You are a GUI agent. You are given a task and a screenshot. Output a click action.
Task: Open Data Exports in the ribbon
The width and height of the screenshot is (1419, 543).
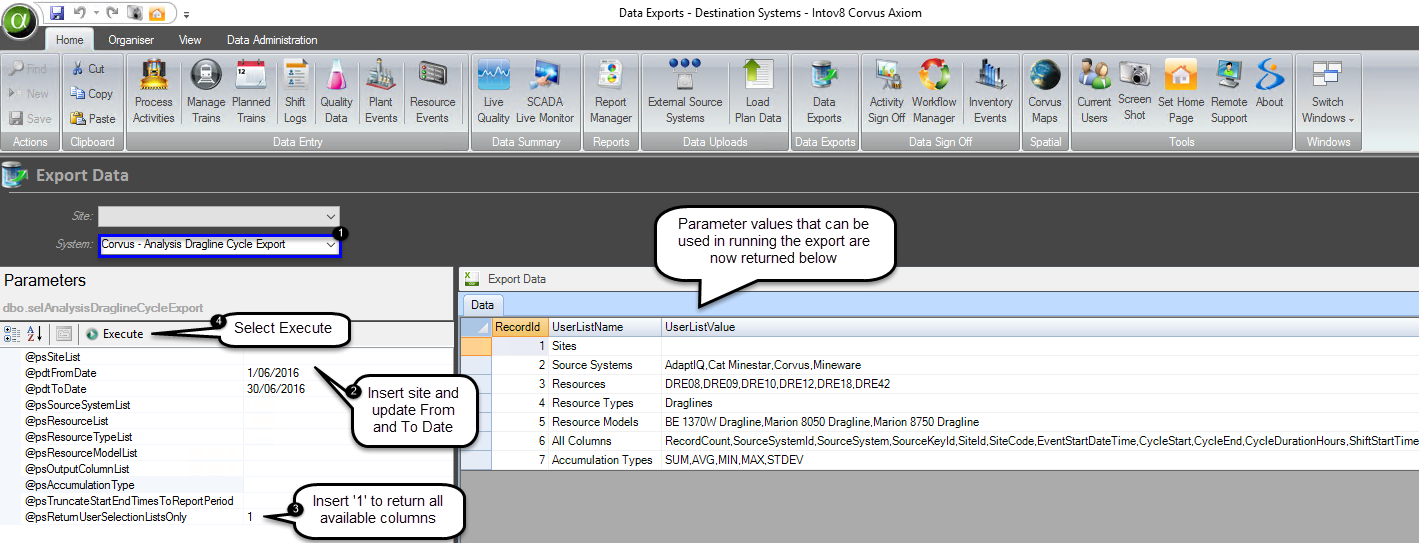(x=824, y=91)
